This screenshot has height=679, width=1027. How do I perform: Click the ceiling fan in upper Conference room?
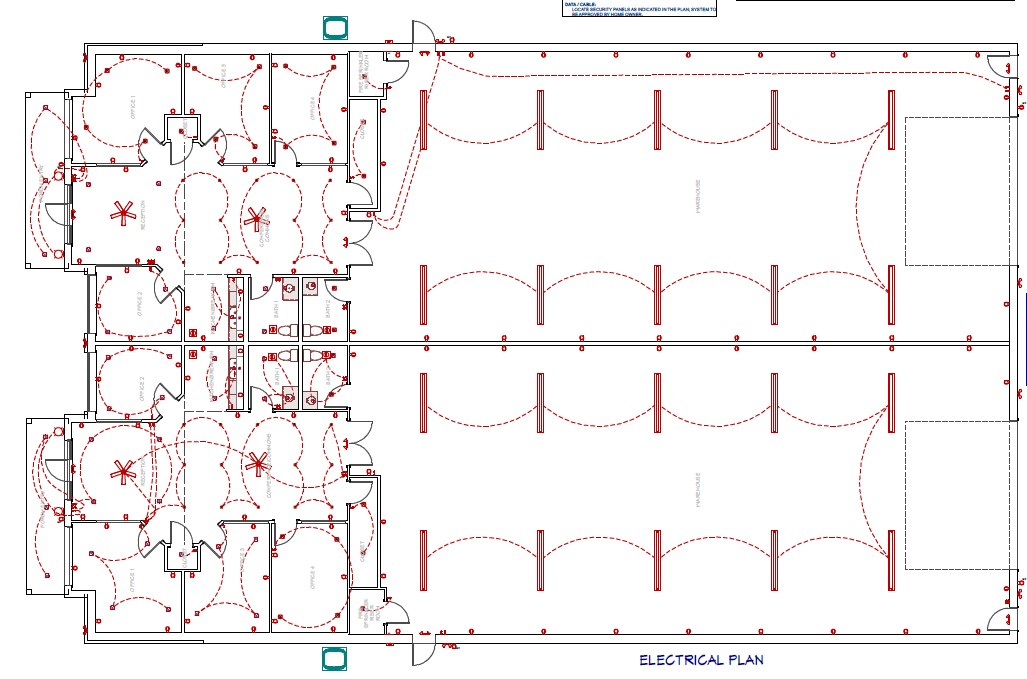[255, 219]
